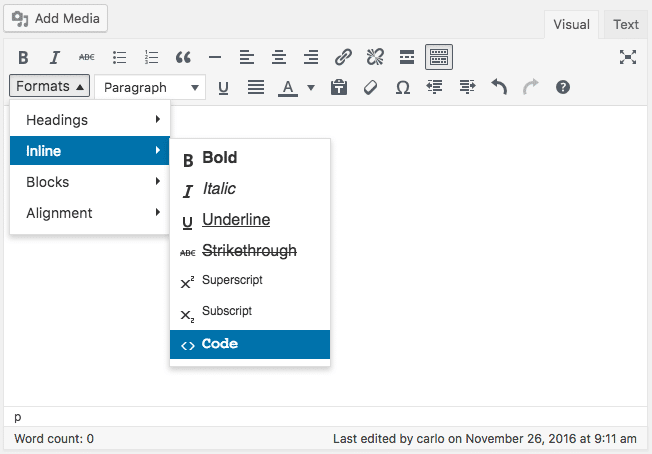Open the Paragraph style dropdown
The width and height of the screenshot is (652, 454).
pos(150,87)
